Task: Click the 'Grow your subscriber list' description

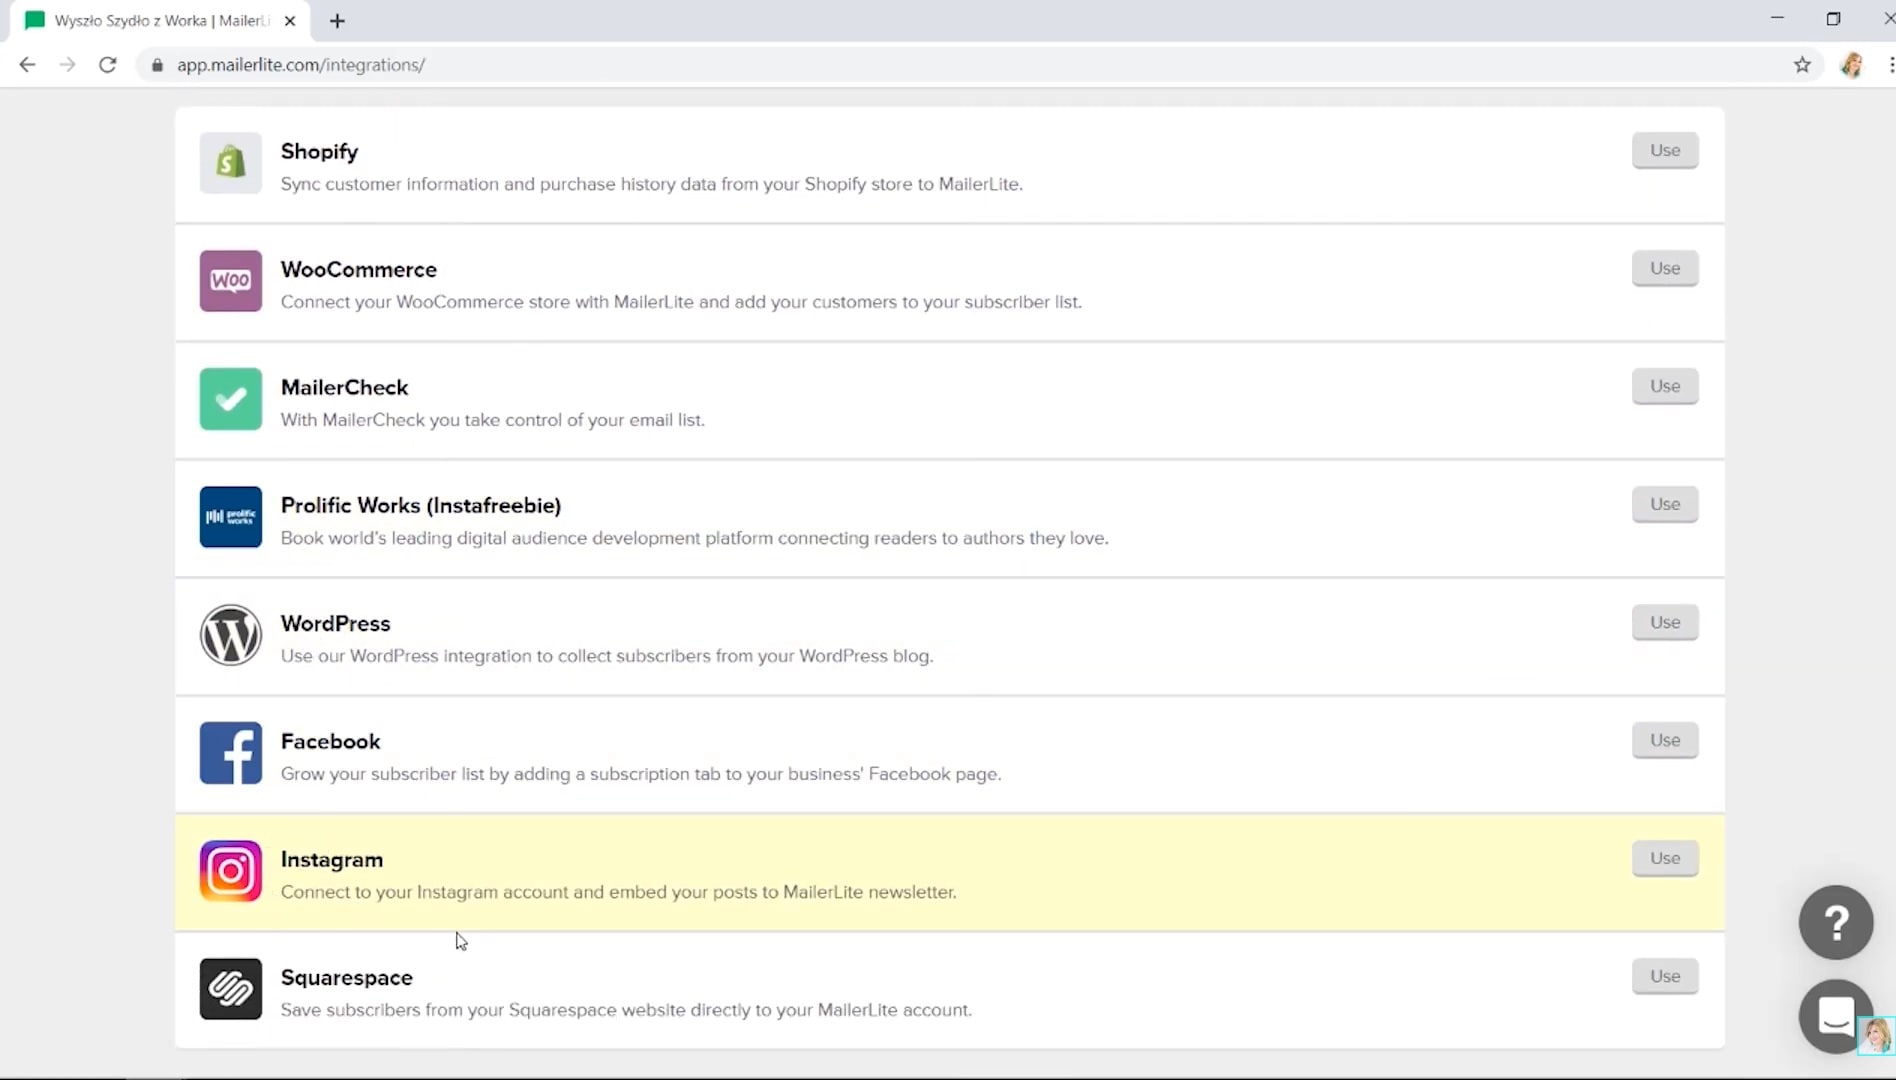Action: 641,774
